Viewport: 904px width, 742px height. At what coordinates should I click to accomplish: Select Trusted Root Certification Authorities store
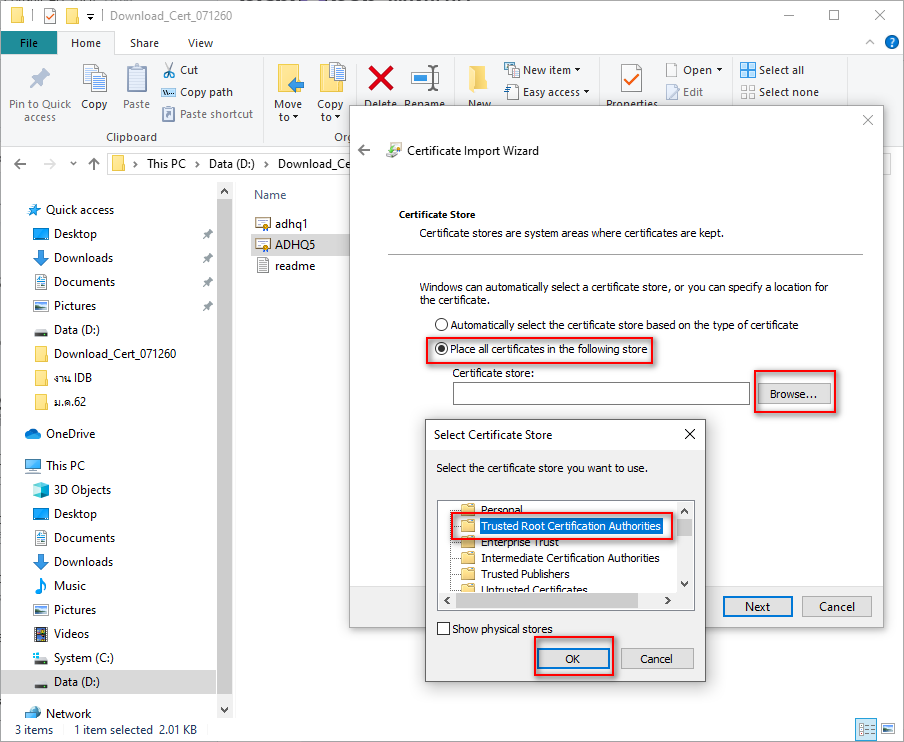tap(571, 526)
